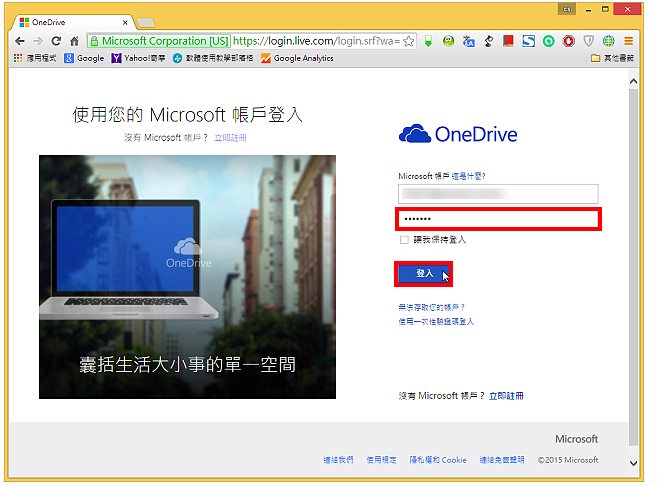
Task: Open the apps grid bookmark shortcut
Action: tap(35, 58)
